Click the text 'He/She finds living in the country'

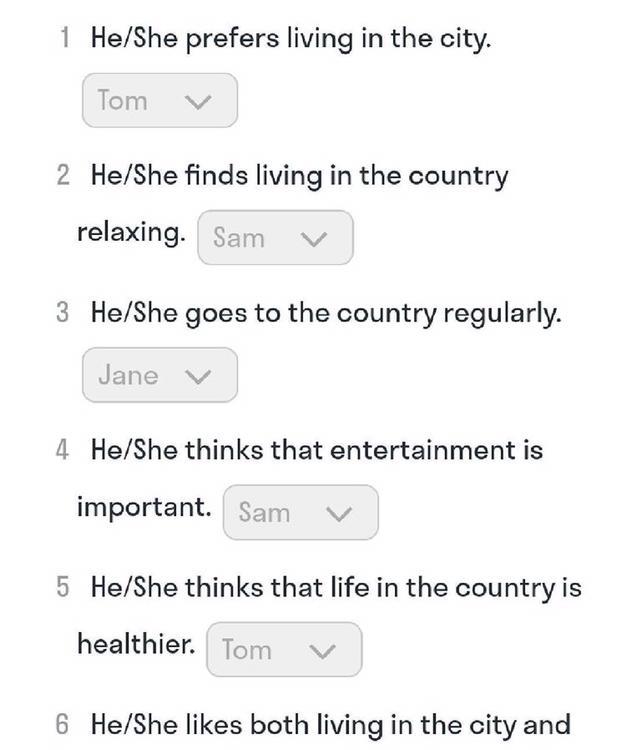click(x=299, y=176)
